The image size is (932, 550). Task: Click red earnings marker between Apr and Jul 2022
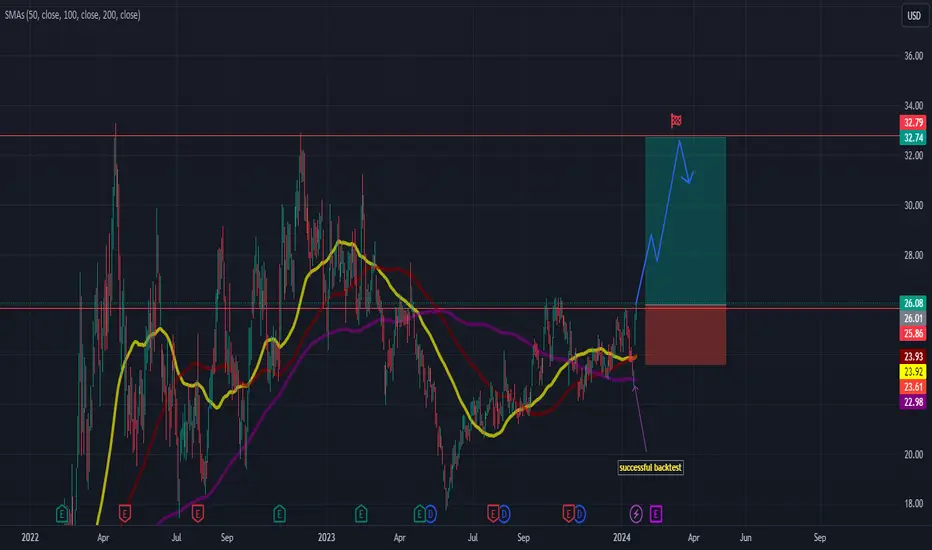click(124, 513)
